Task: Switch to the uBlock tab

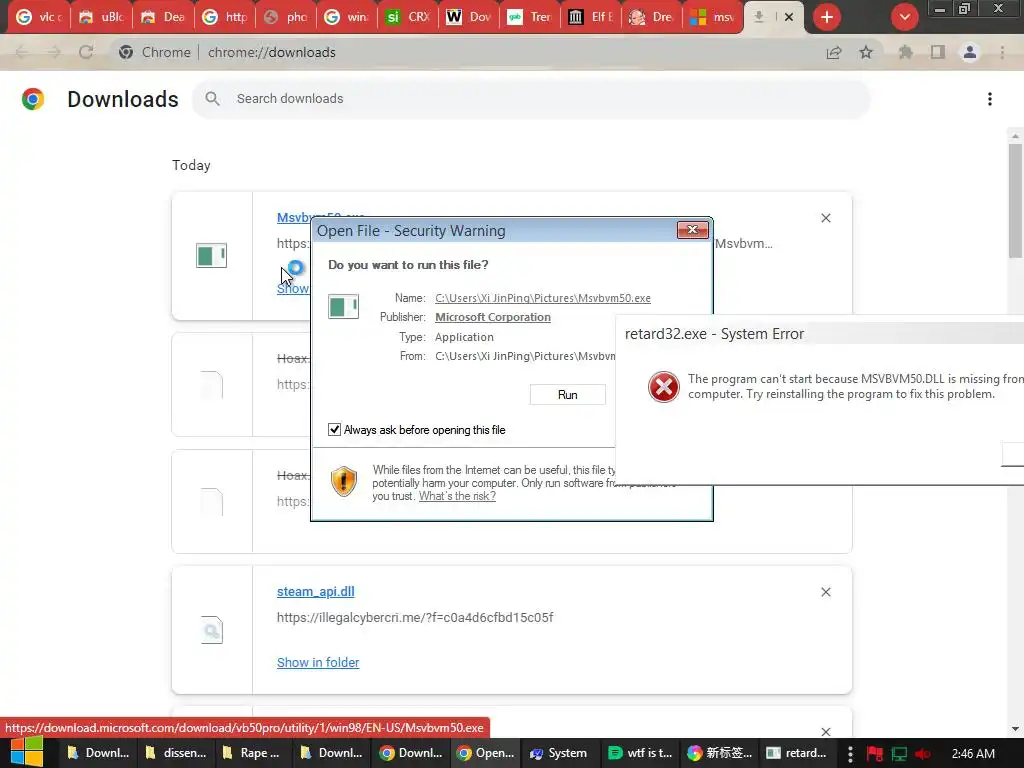Action: tap(101, 17)
